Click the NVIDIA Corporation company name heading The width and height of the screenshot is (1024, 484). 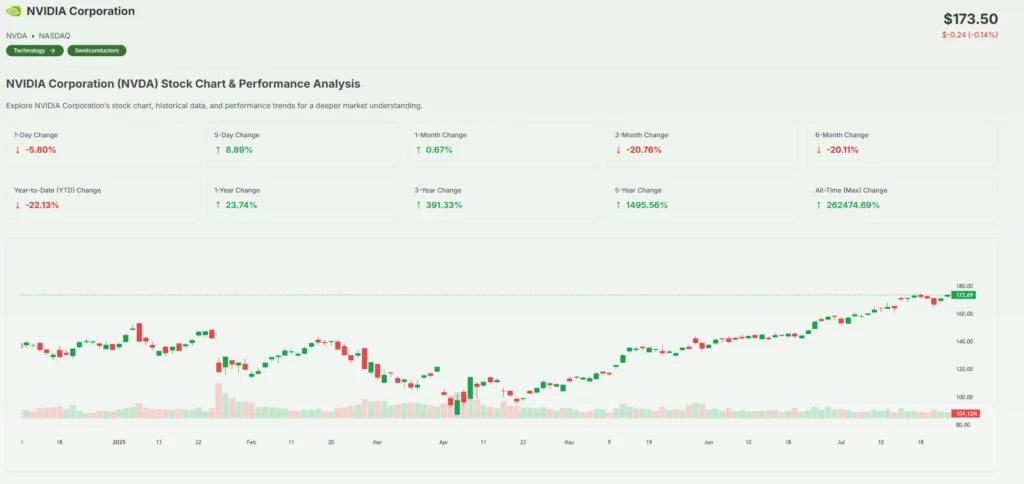pos(81,11)
